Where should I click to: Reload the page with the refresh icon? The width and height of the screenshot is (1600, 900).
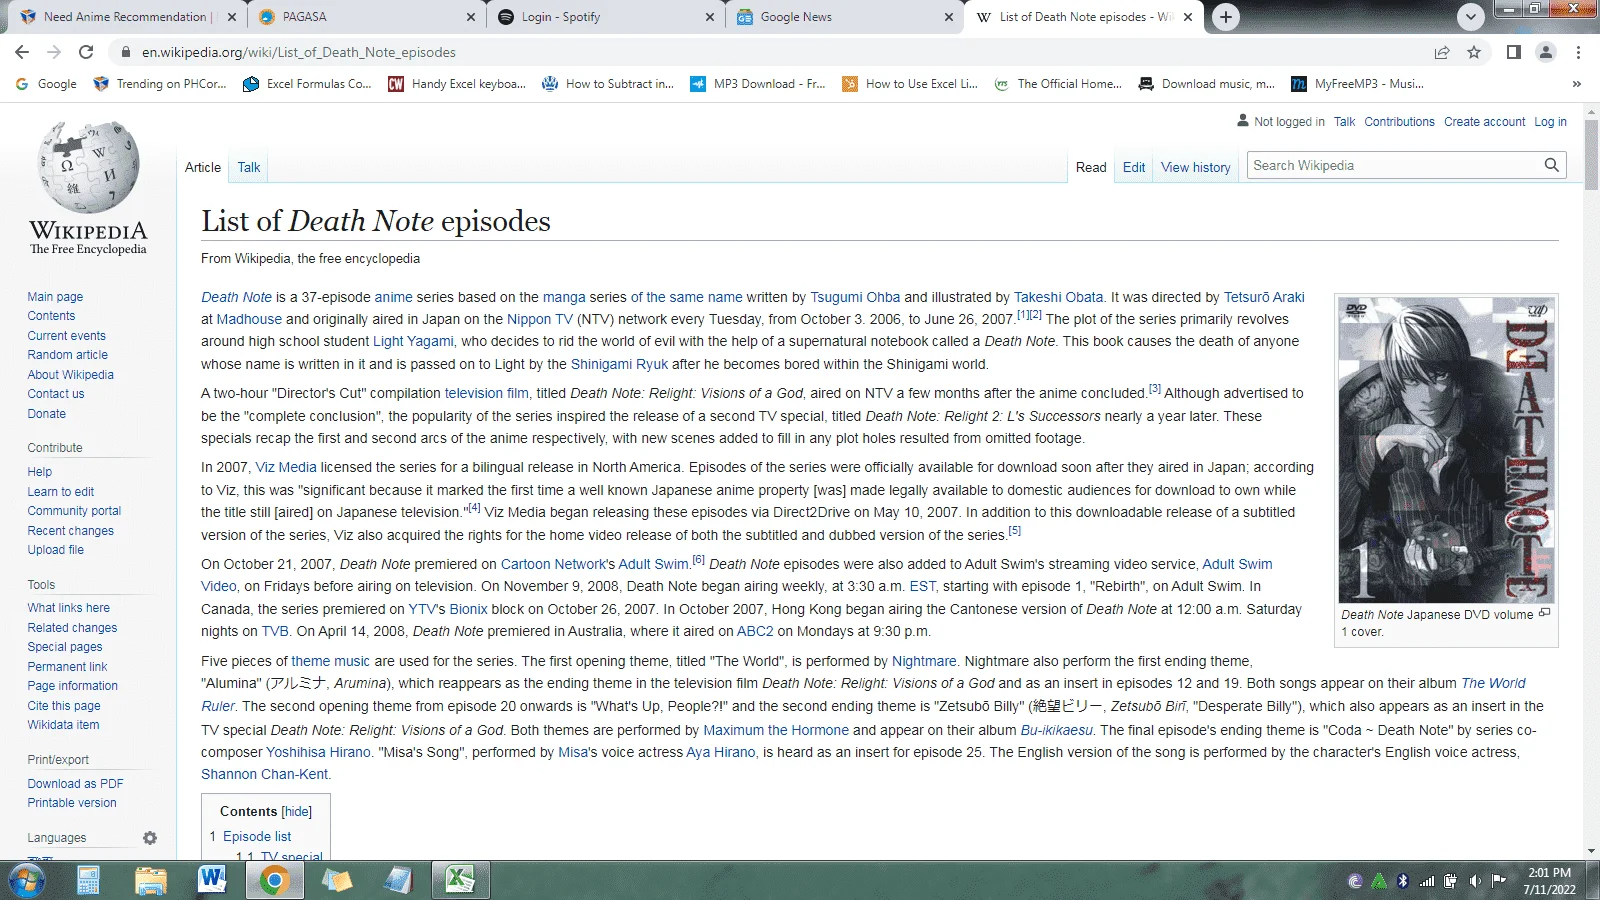click(x=86, y=52)
